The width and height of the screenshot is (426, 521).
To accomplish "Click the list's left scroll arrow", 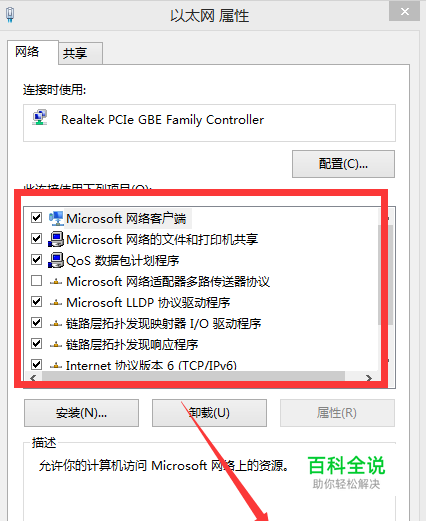I will tap(33, 378).
